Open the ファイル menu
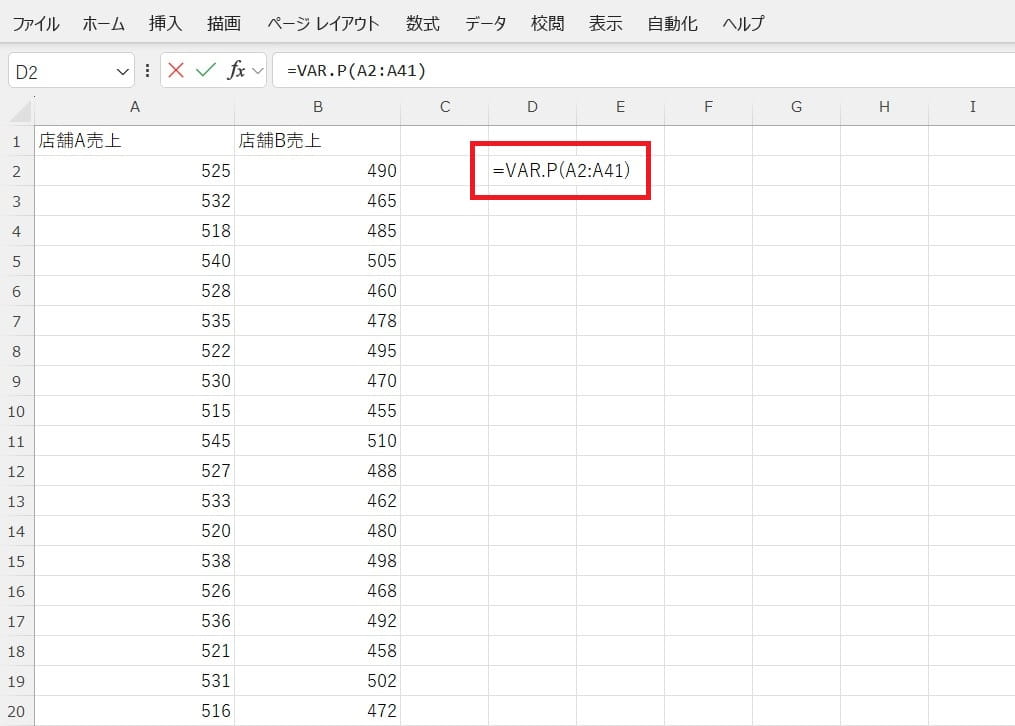 pos(35,24)
